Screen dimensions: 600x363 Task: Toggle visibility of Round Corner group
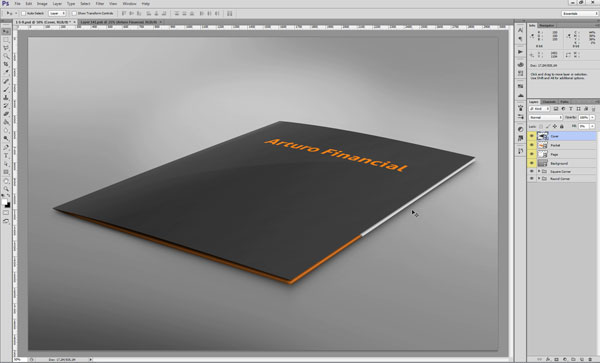532,179
